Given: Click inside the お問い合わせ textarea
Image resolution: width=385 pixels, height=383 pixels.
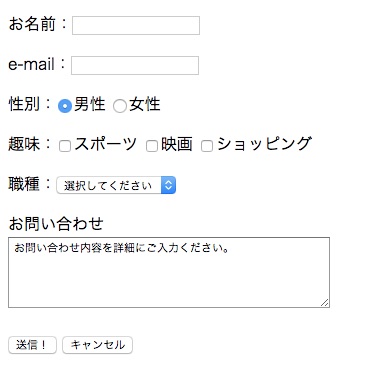Looking at the screenshot, I should (x=169, y=272).
